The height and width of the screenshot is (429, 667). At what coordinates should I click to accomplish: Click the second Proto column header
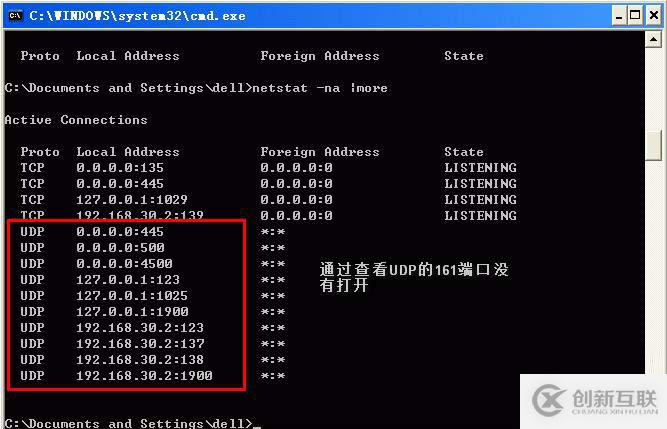[x=40, y=152]
